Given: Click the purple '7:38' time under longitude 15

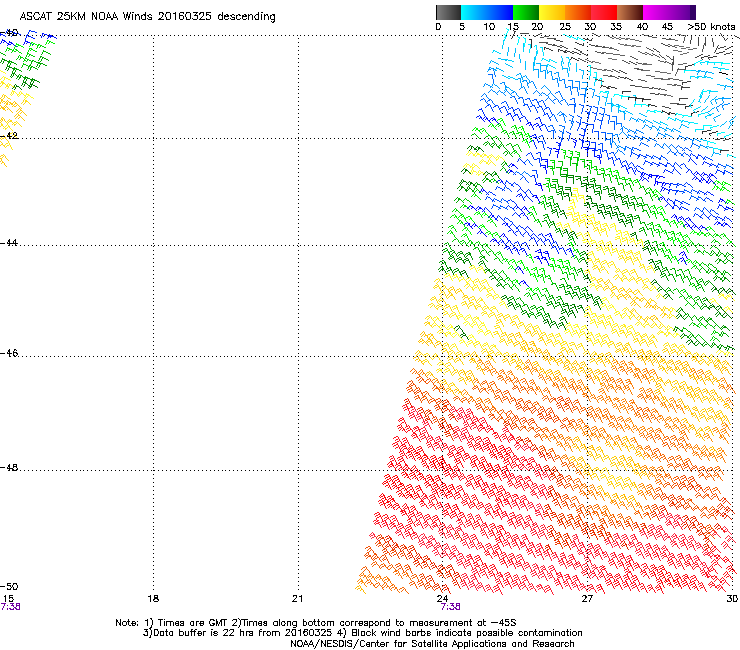Looking at the screenshot, I should click(x=10, y=607).
